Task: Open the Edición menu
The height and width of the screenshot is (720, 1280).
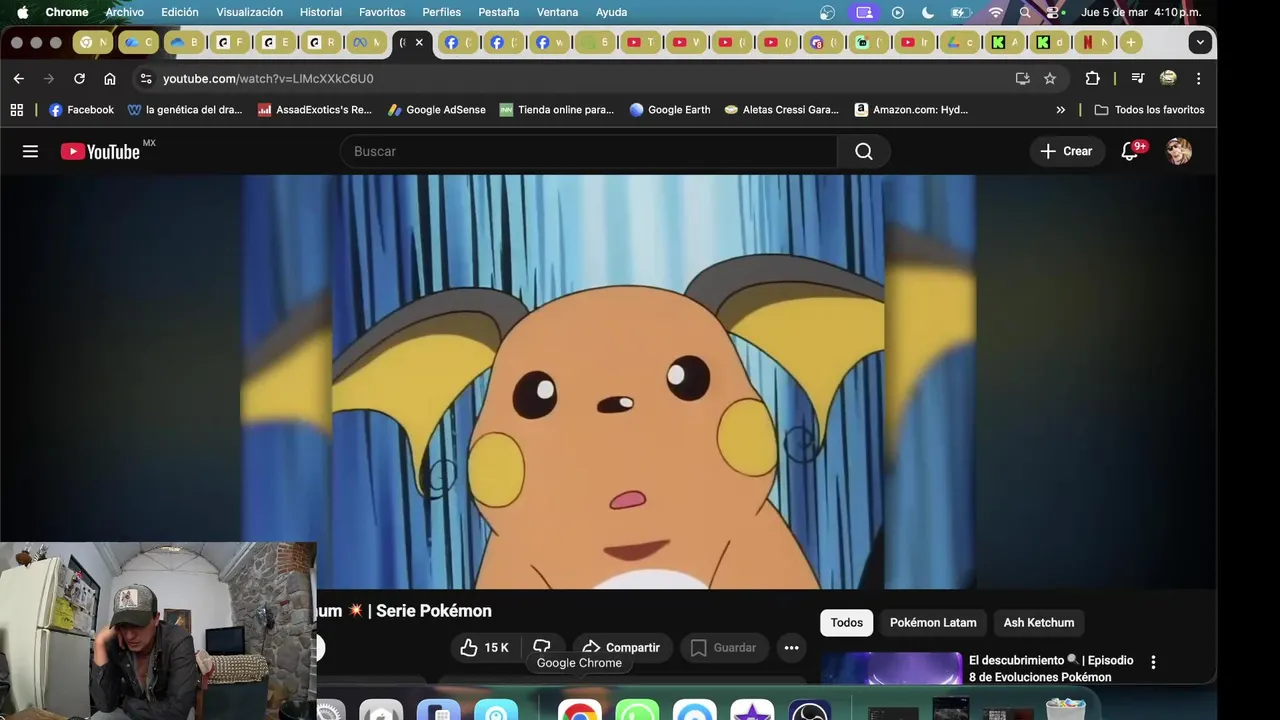Action: tap(180, 12)
